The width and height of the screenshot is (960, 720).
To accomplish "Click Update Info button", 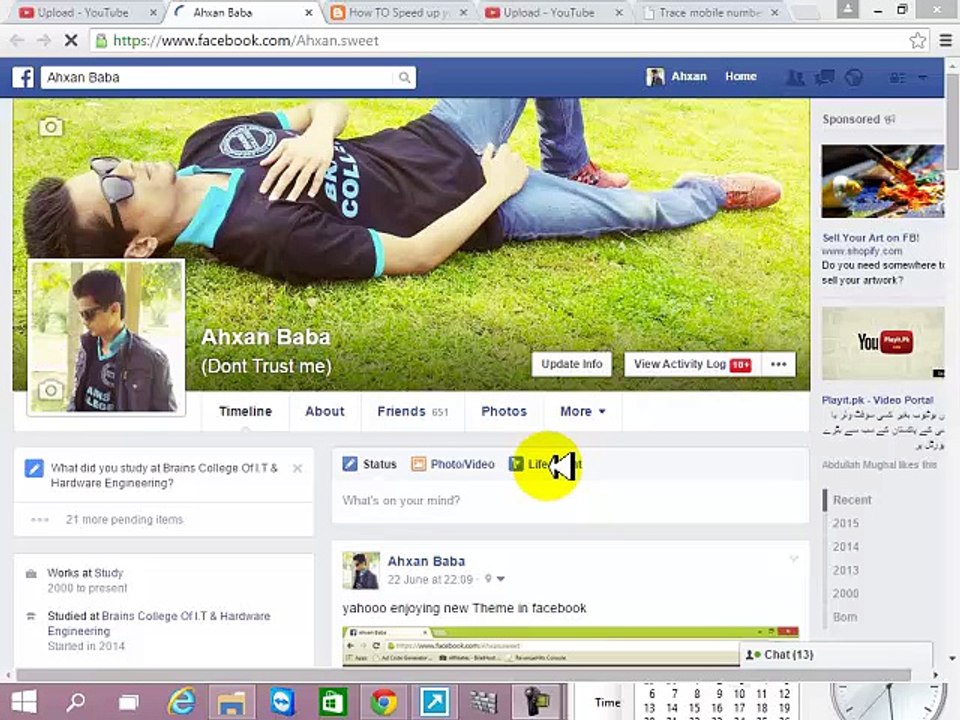I will [572, 364].
